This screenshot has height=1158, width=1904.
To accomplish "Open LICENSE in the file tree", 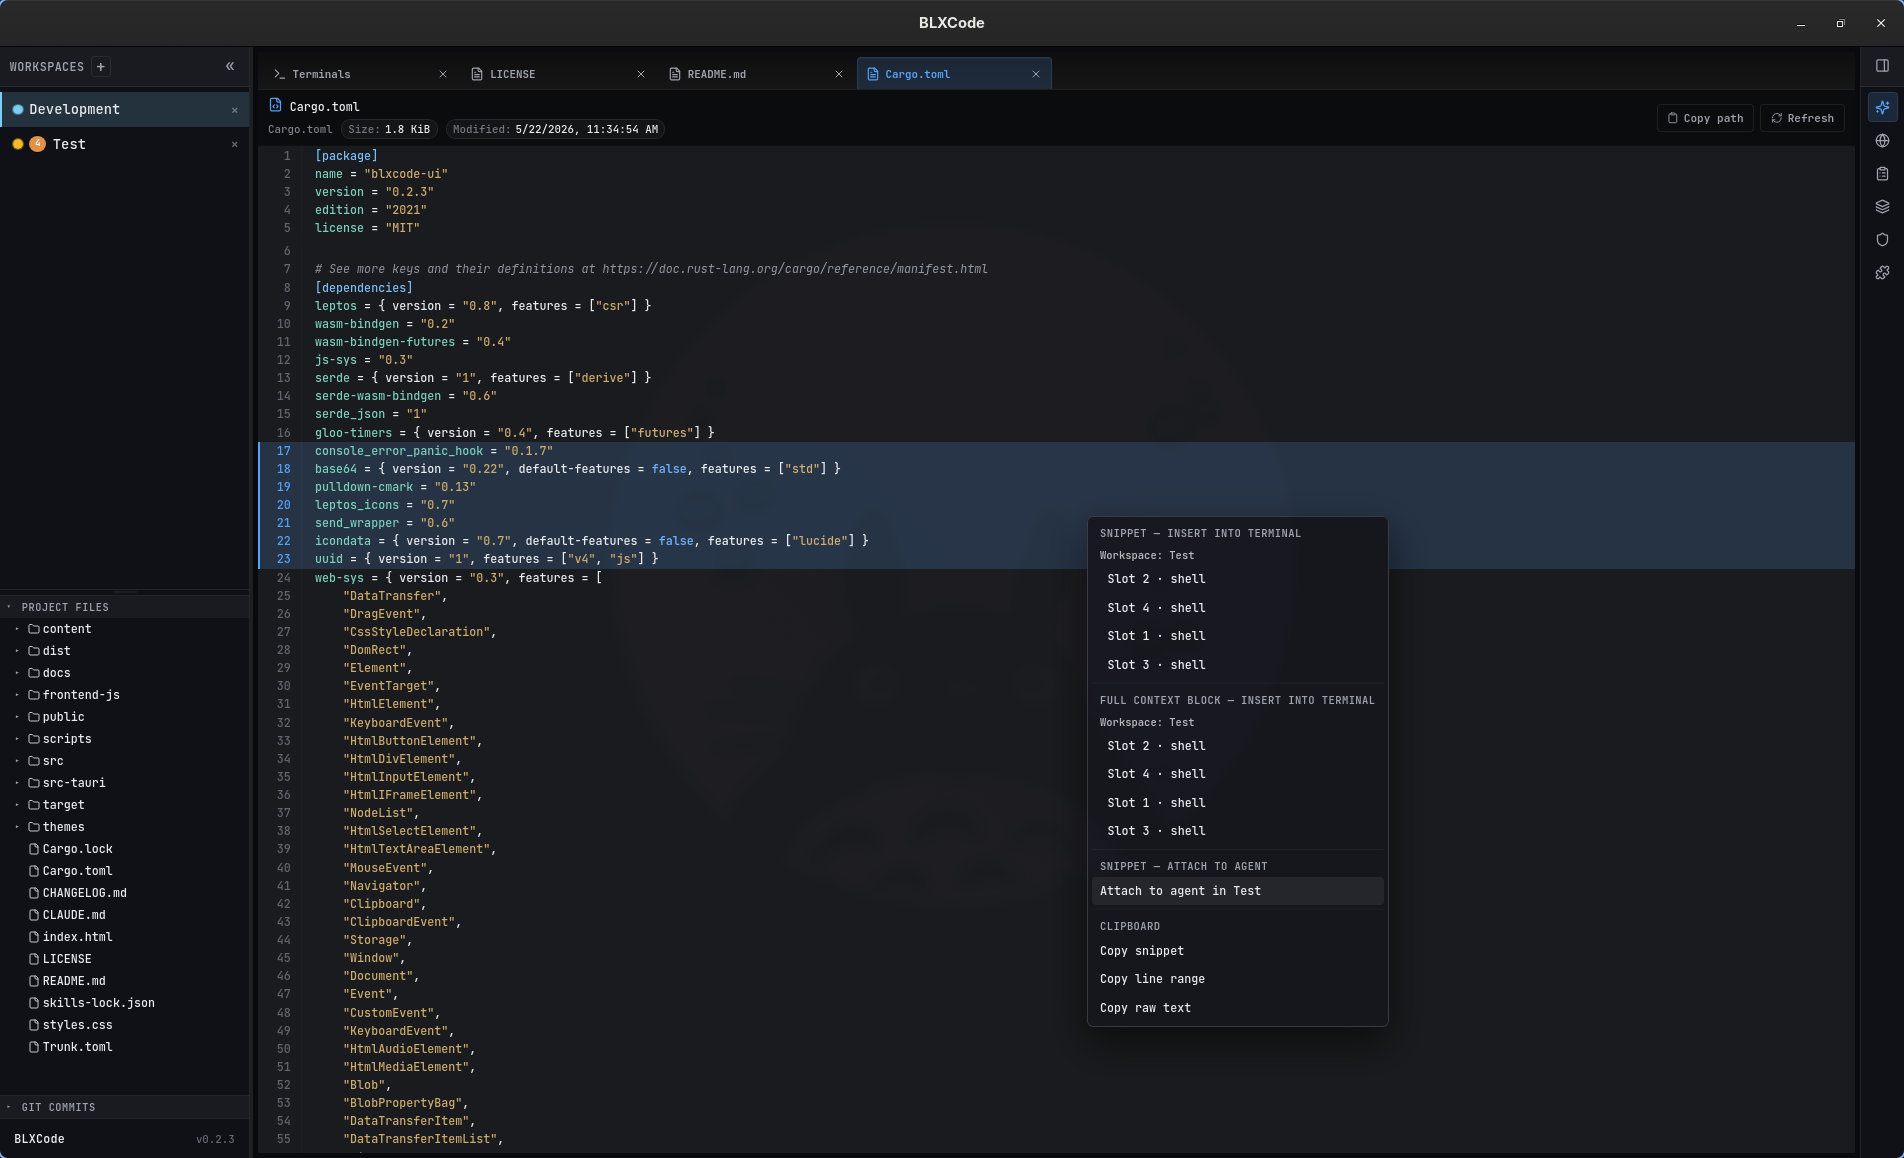I will 124,959.
